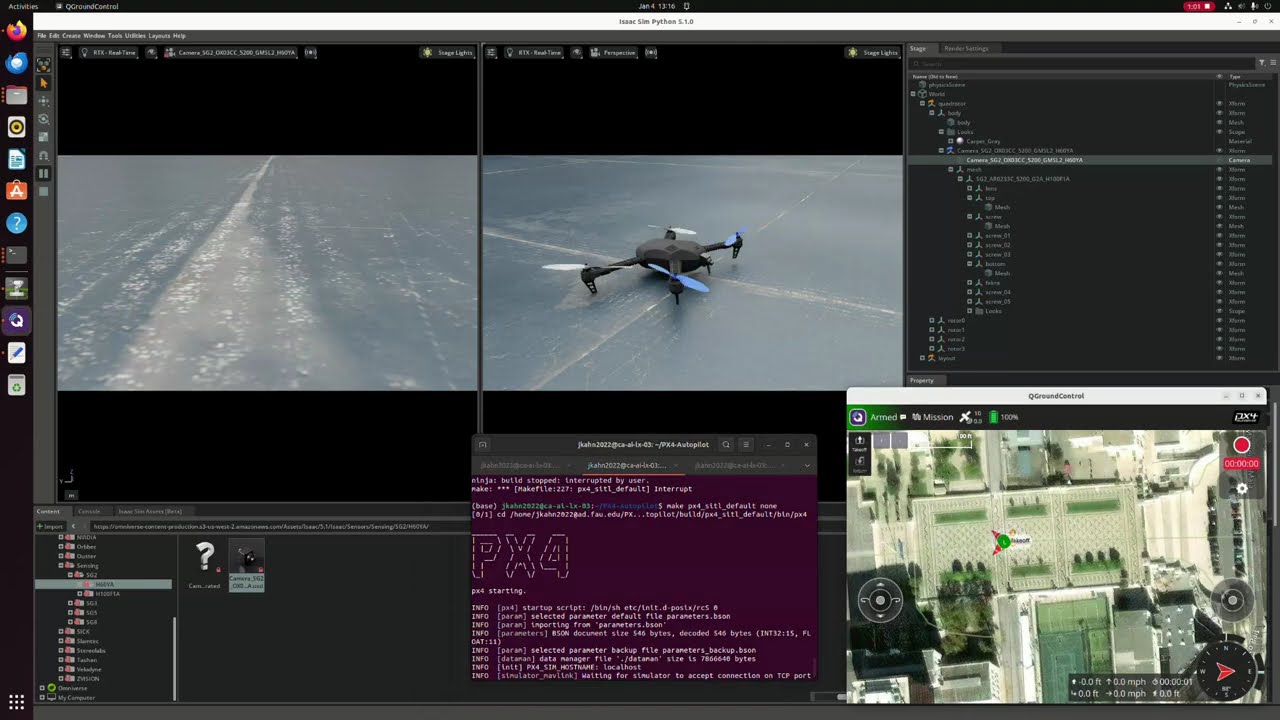The width and height of the screenshot is (1280, 720).
Task: Open terminal hamburger menu
Action: click(746, 445)
